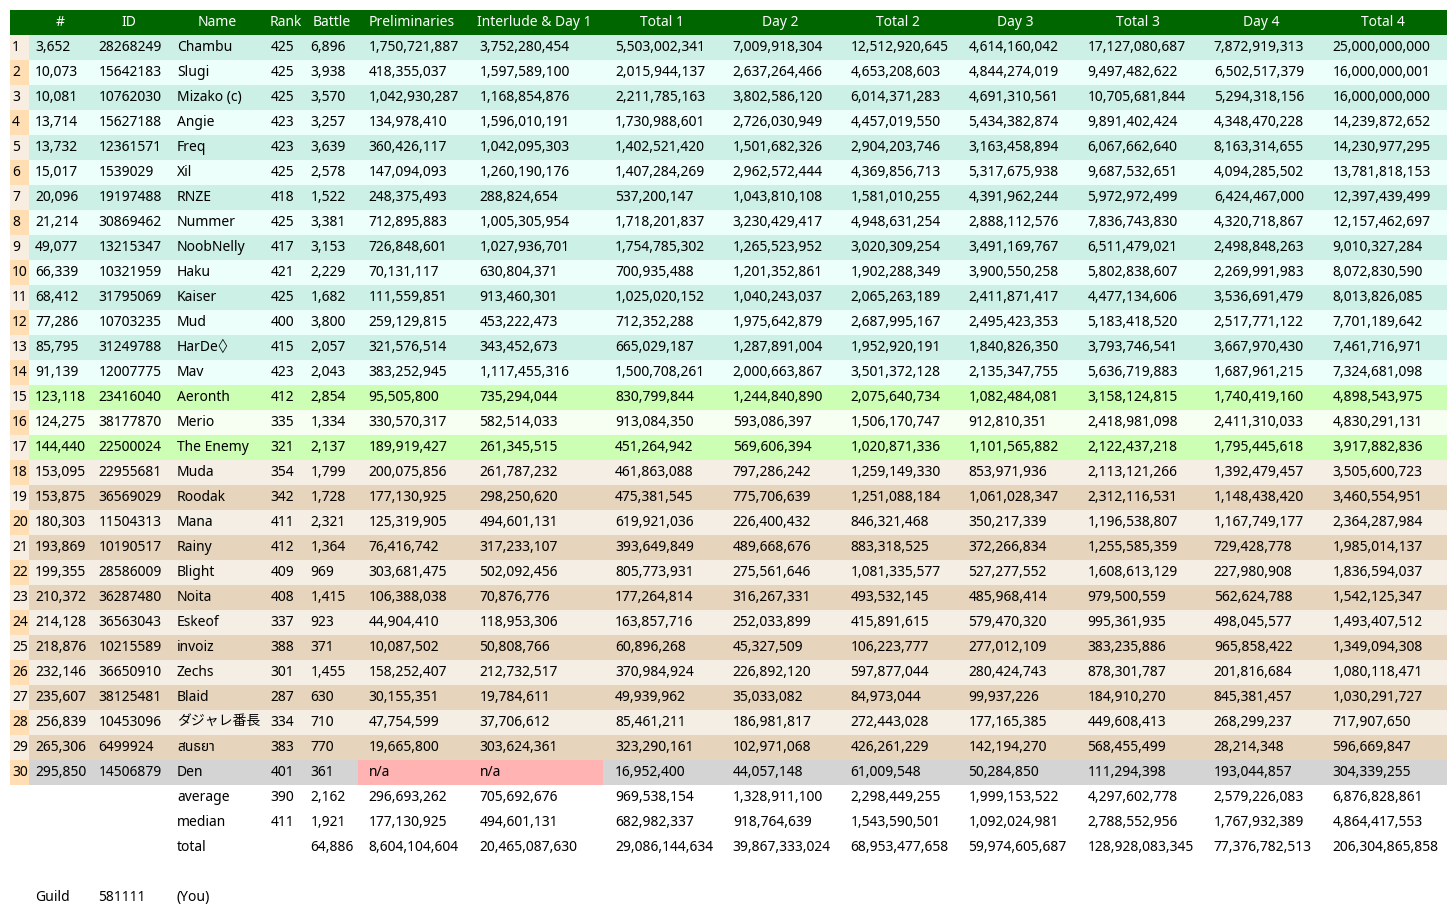Click the 'Name' column header

point(217,21)
